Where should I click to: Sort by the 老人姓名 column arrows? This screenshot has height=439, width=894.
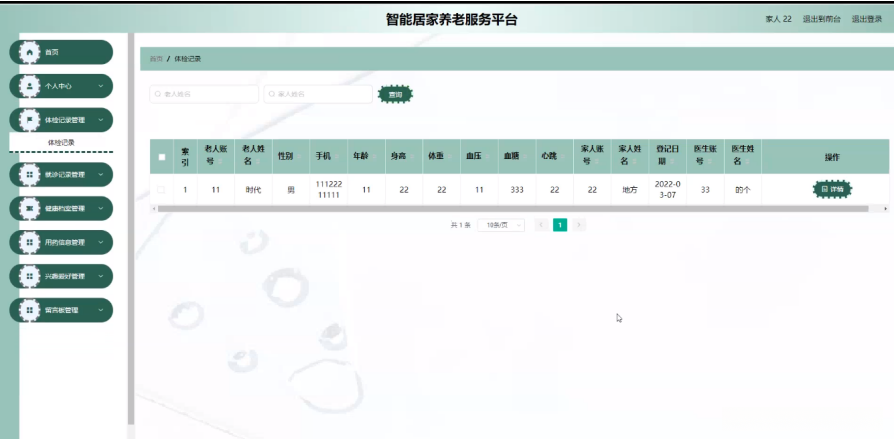click(x=258, y=162)
